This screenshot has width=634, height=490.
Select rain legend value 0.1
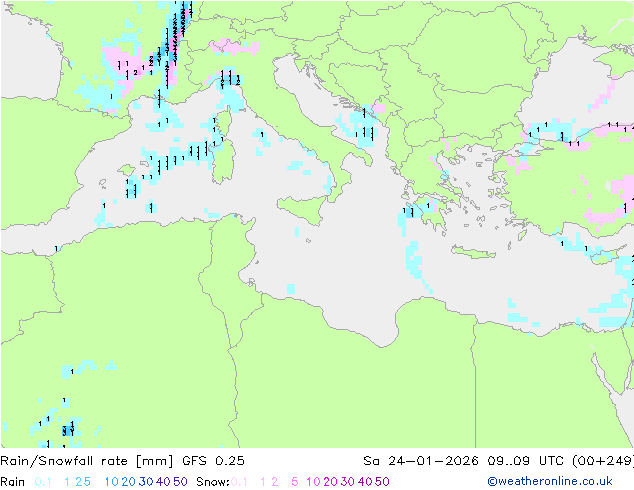pyautogui.click(x=43, y=482)
